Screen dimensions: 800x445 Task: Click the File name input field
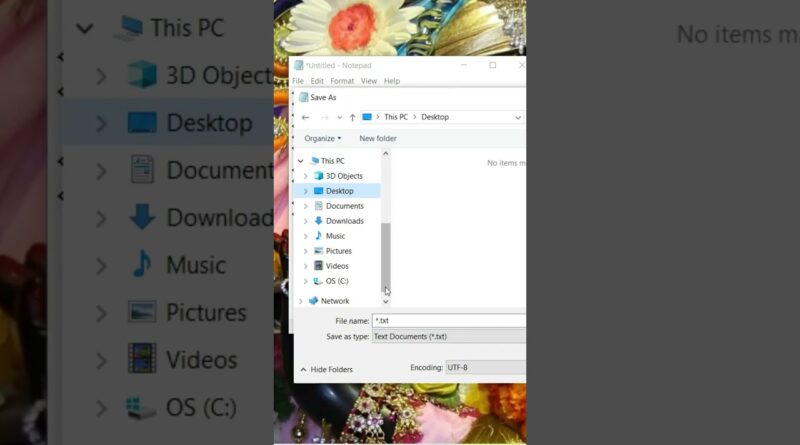(448, 321)
